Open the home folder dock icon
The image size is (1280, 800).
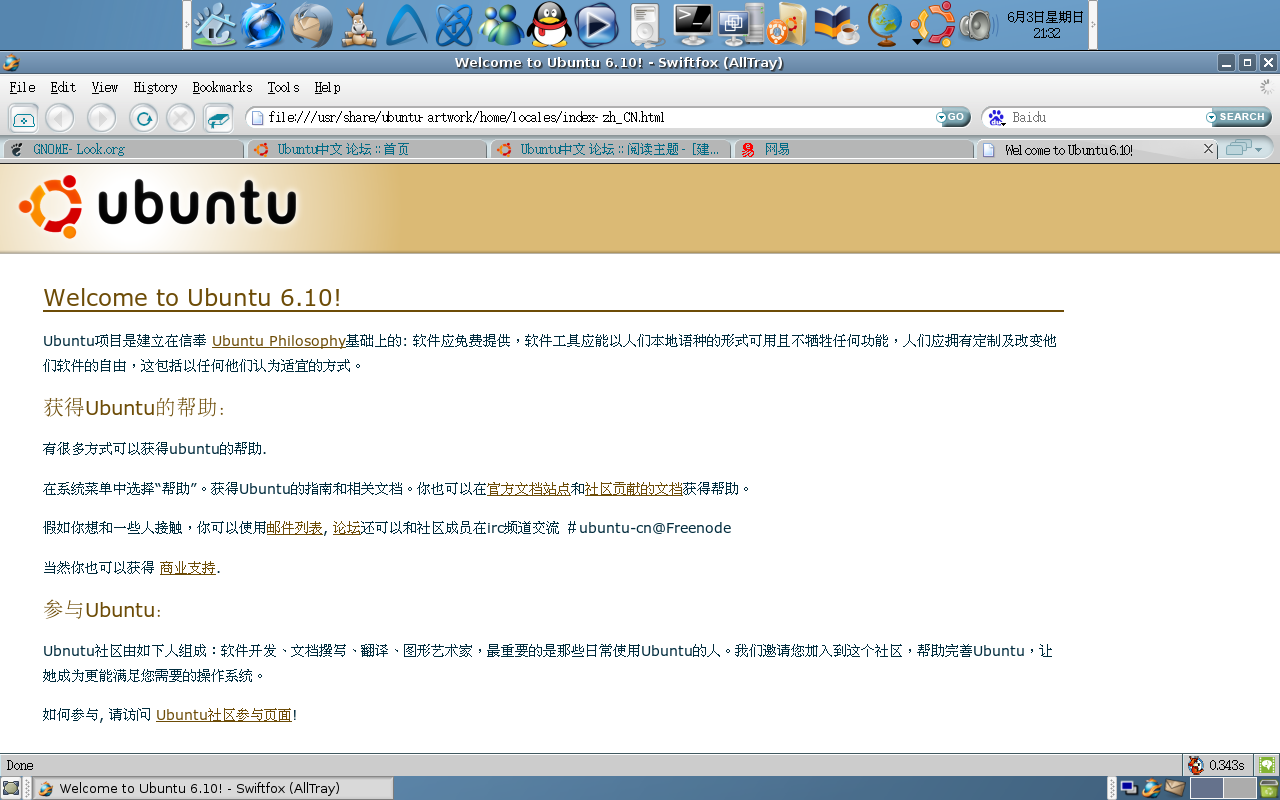click(x=215, y=25)
